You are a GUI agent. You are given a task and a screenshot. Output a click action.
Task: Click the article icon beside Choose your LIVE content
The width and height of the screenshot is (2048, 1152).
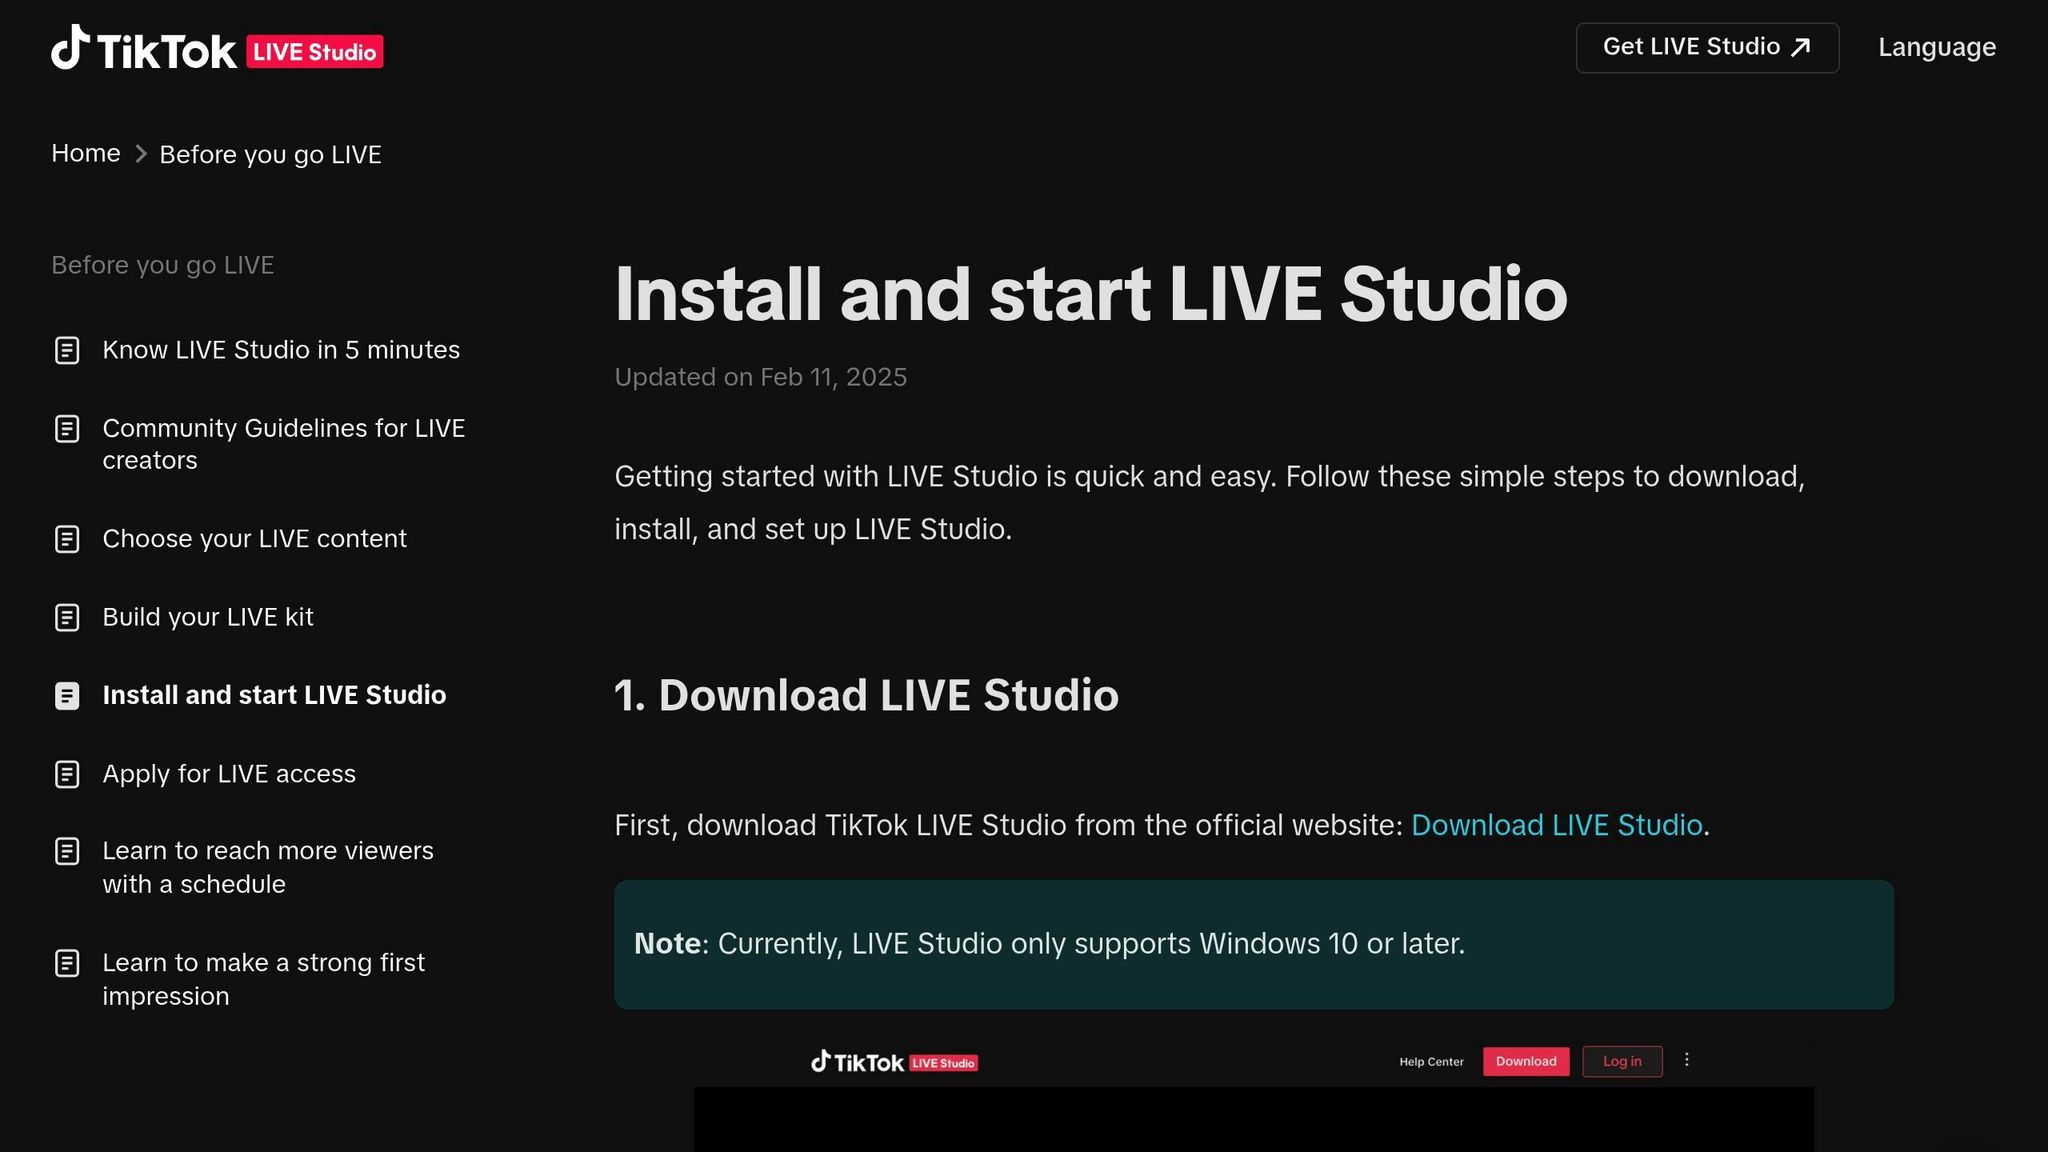pos(67,539)
